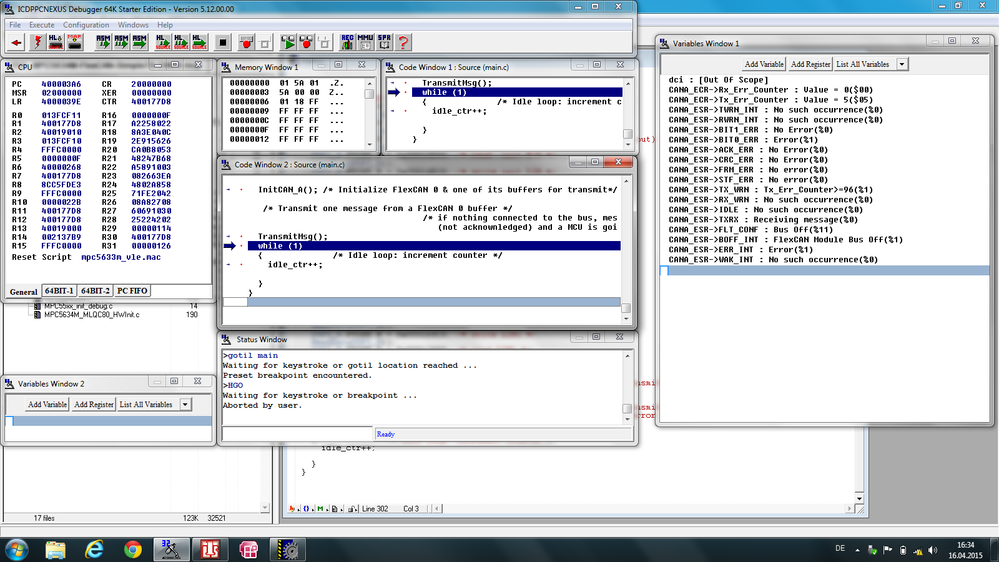Click the program flash chip icon

[x=75, y=43]
